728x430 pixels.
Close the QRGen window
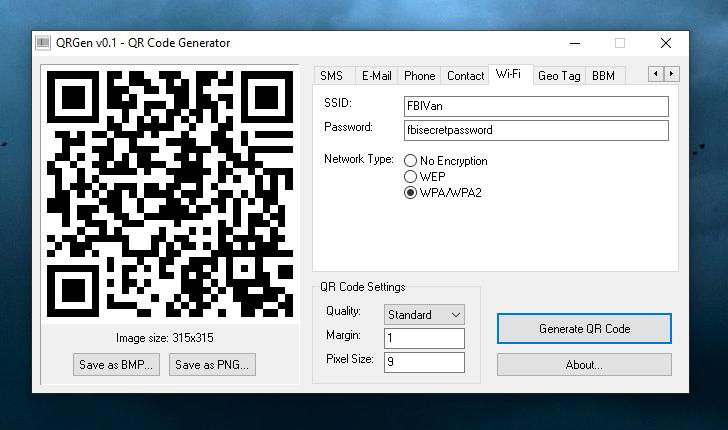pos(666,43)
